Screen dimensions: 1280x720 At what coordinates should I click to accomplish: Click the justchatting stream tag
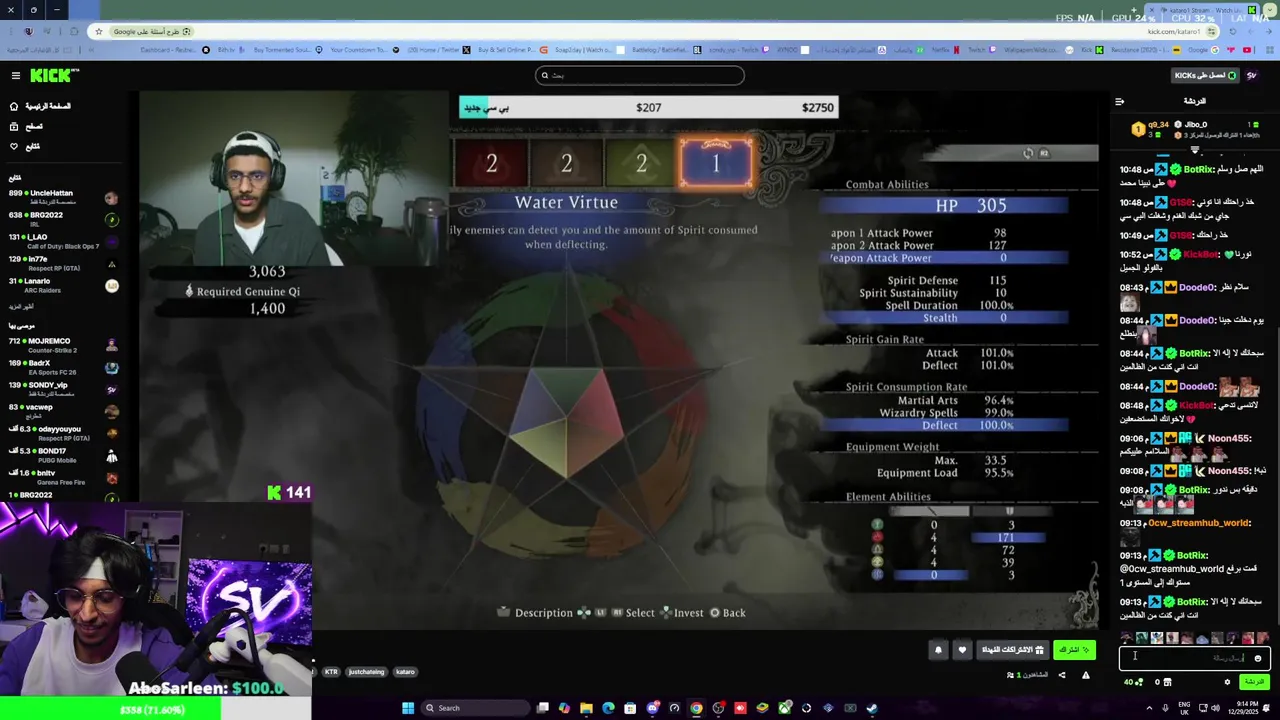click(366, 672)
